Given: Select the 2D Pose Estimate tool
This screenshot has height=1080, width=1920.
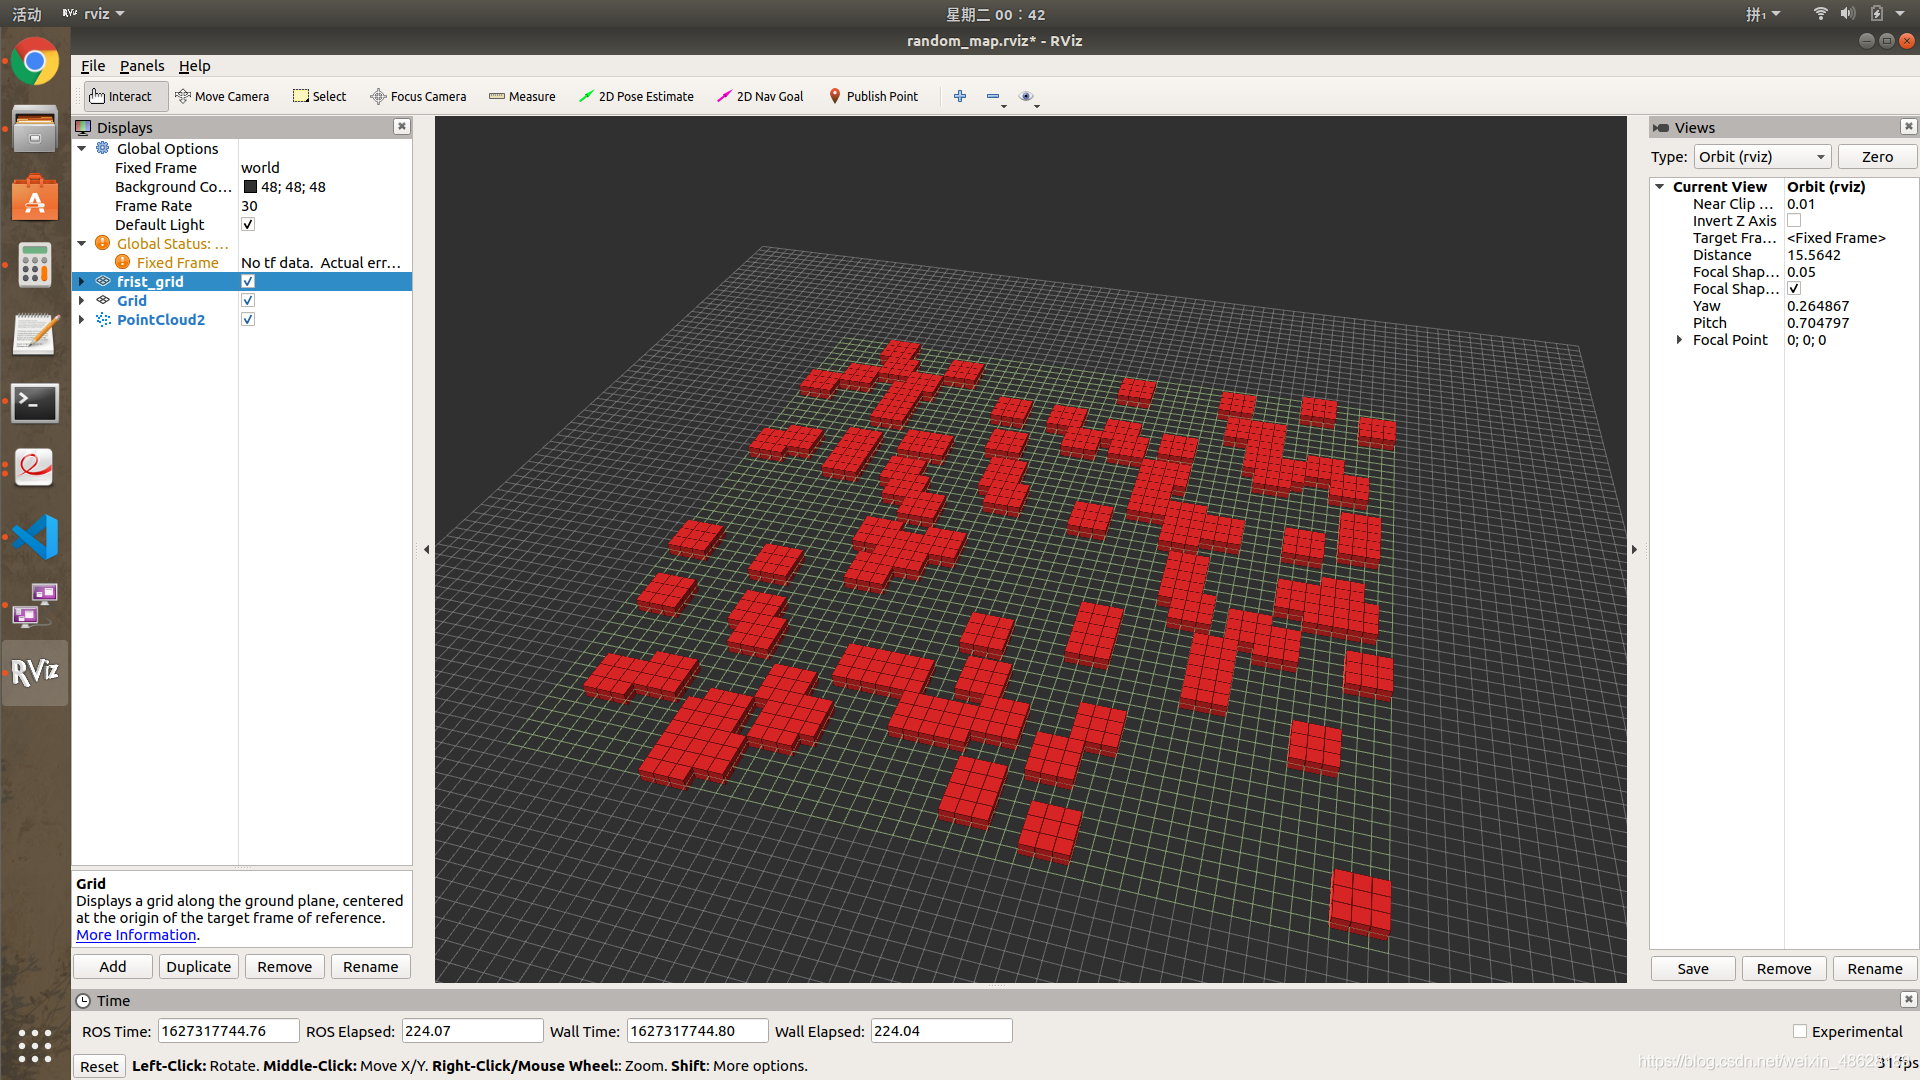Looking at the screenshot, I should click(x=636, y=96).
